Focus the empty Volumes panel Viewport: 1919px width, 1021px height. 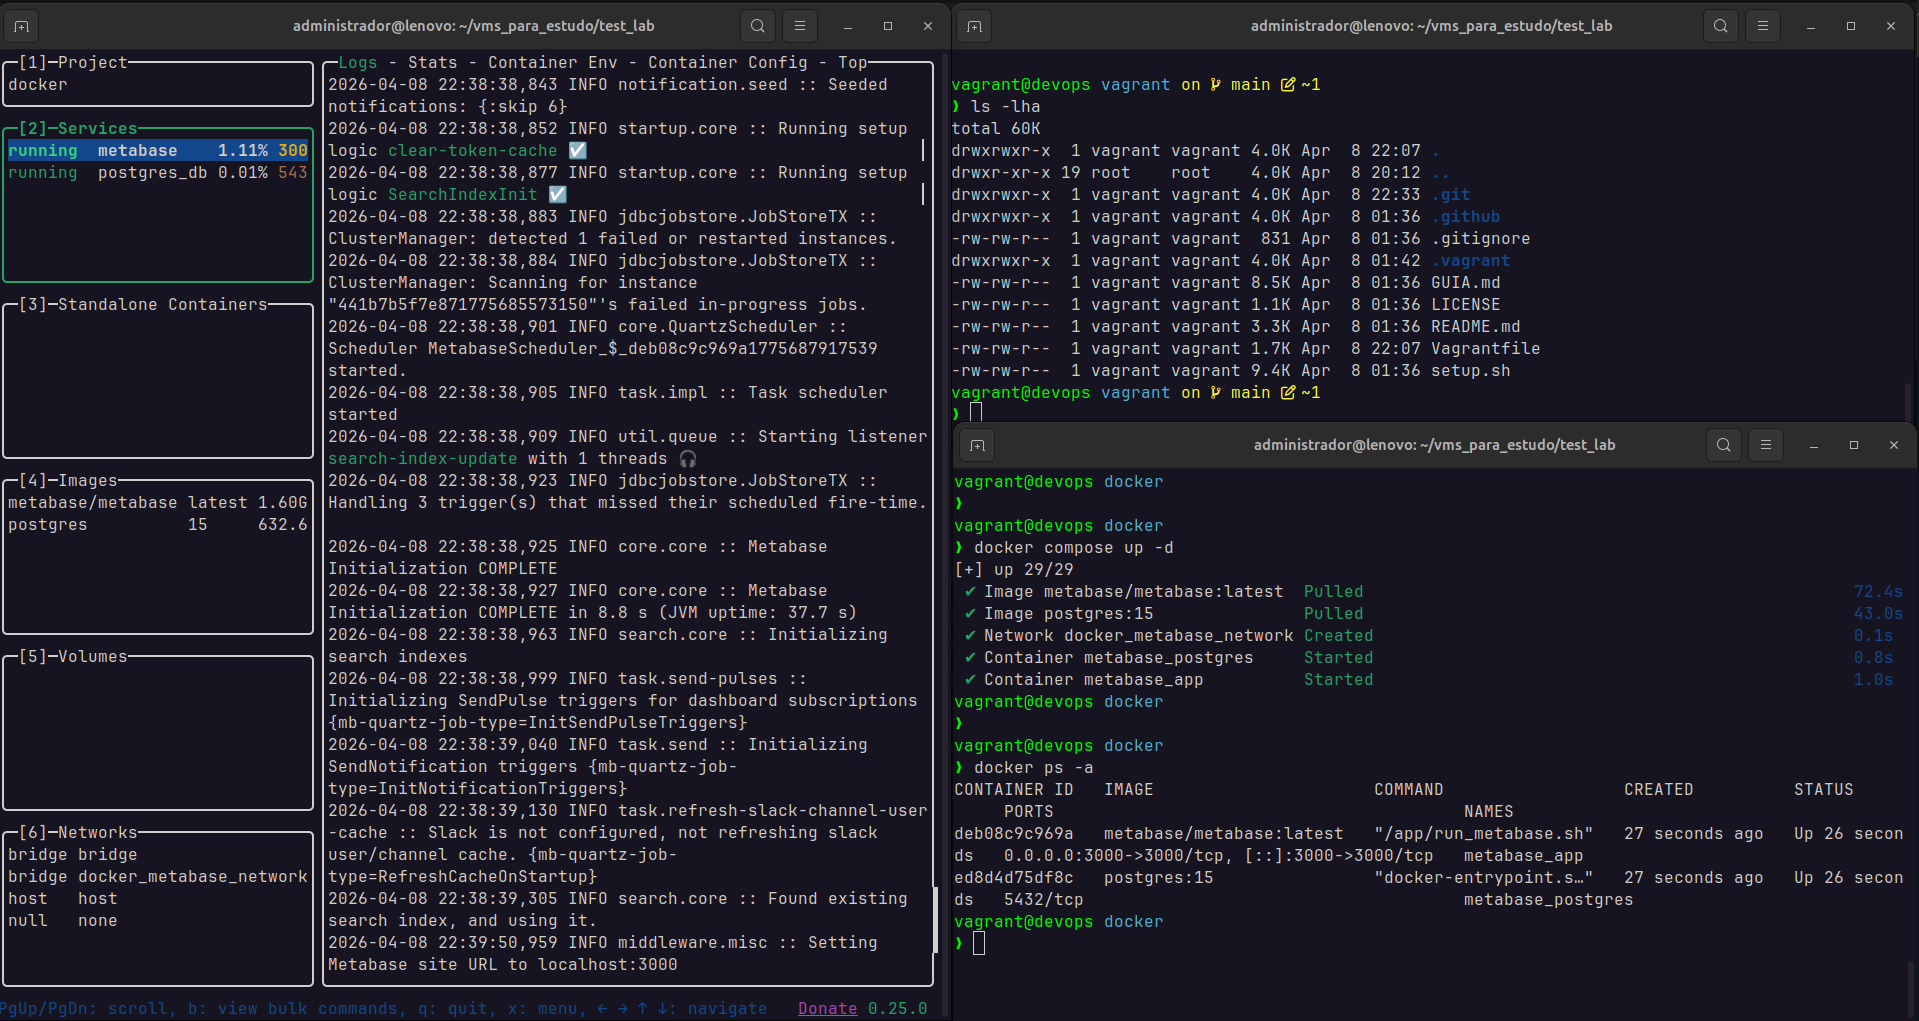[158, 730]
